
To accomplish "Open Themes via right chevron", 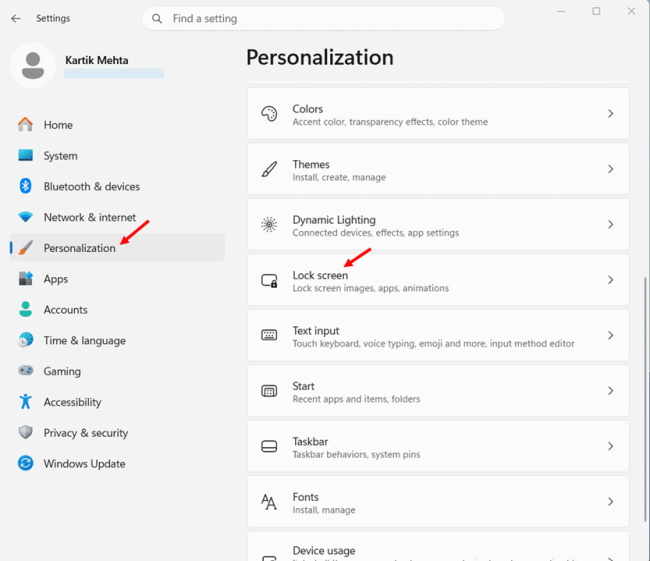I will [x=610, y=169].
